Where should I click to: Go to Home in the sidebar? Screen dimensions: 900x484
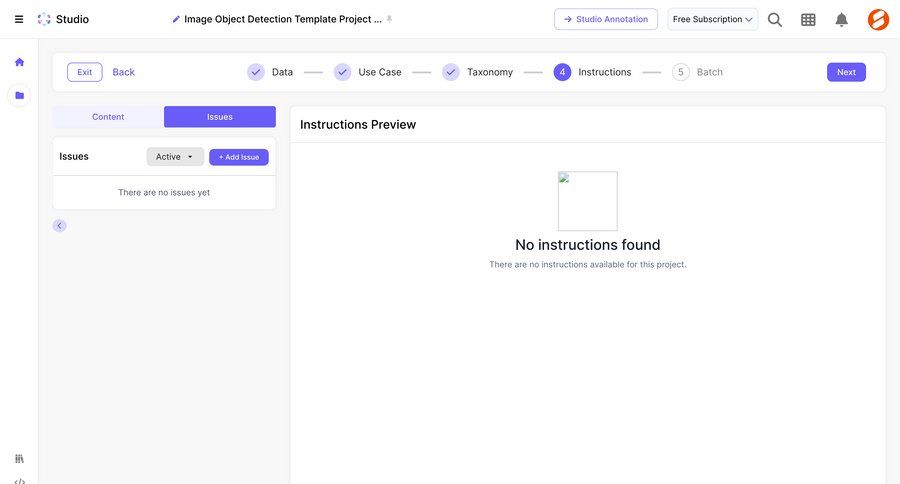click(20, 62)
